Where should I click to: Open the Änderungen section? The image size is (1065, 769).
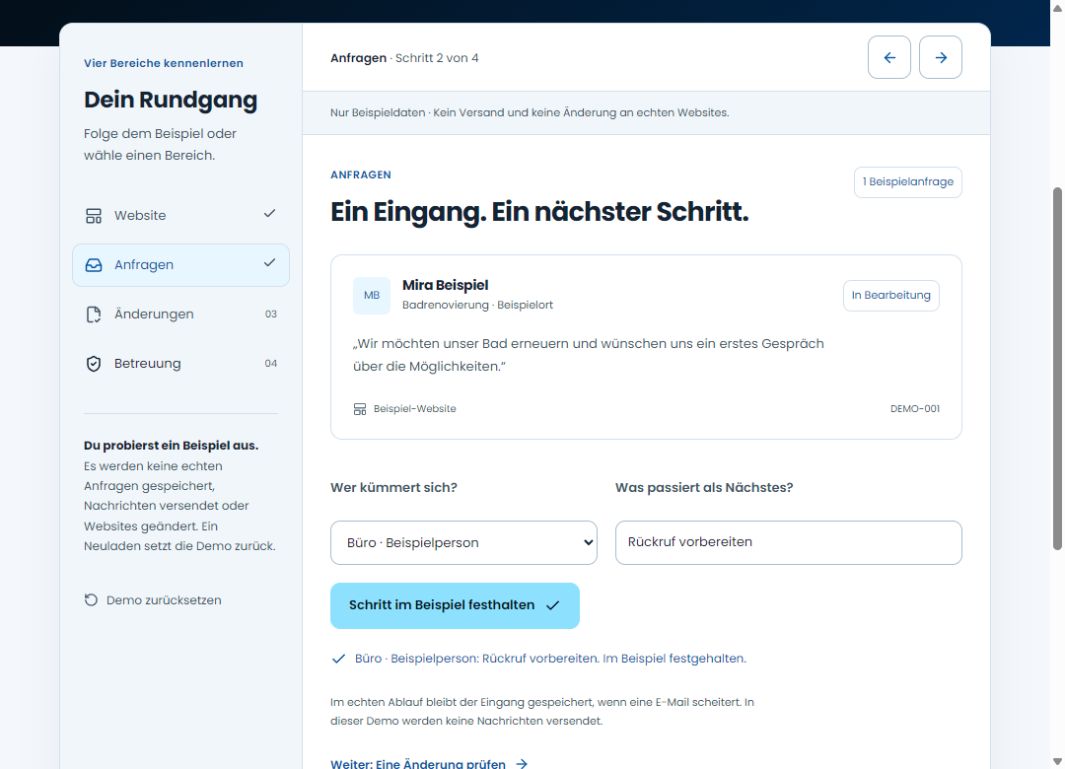pos(181,314)
